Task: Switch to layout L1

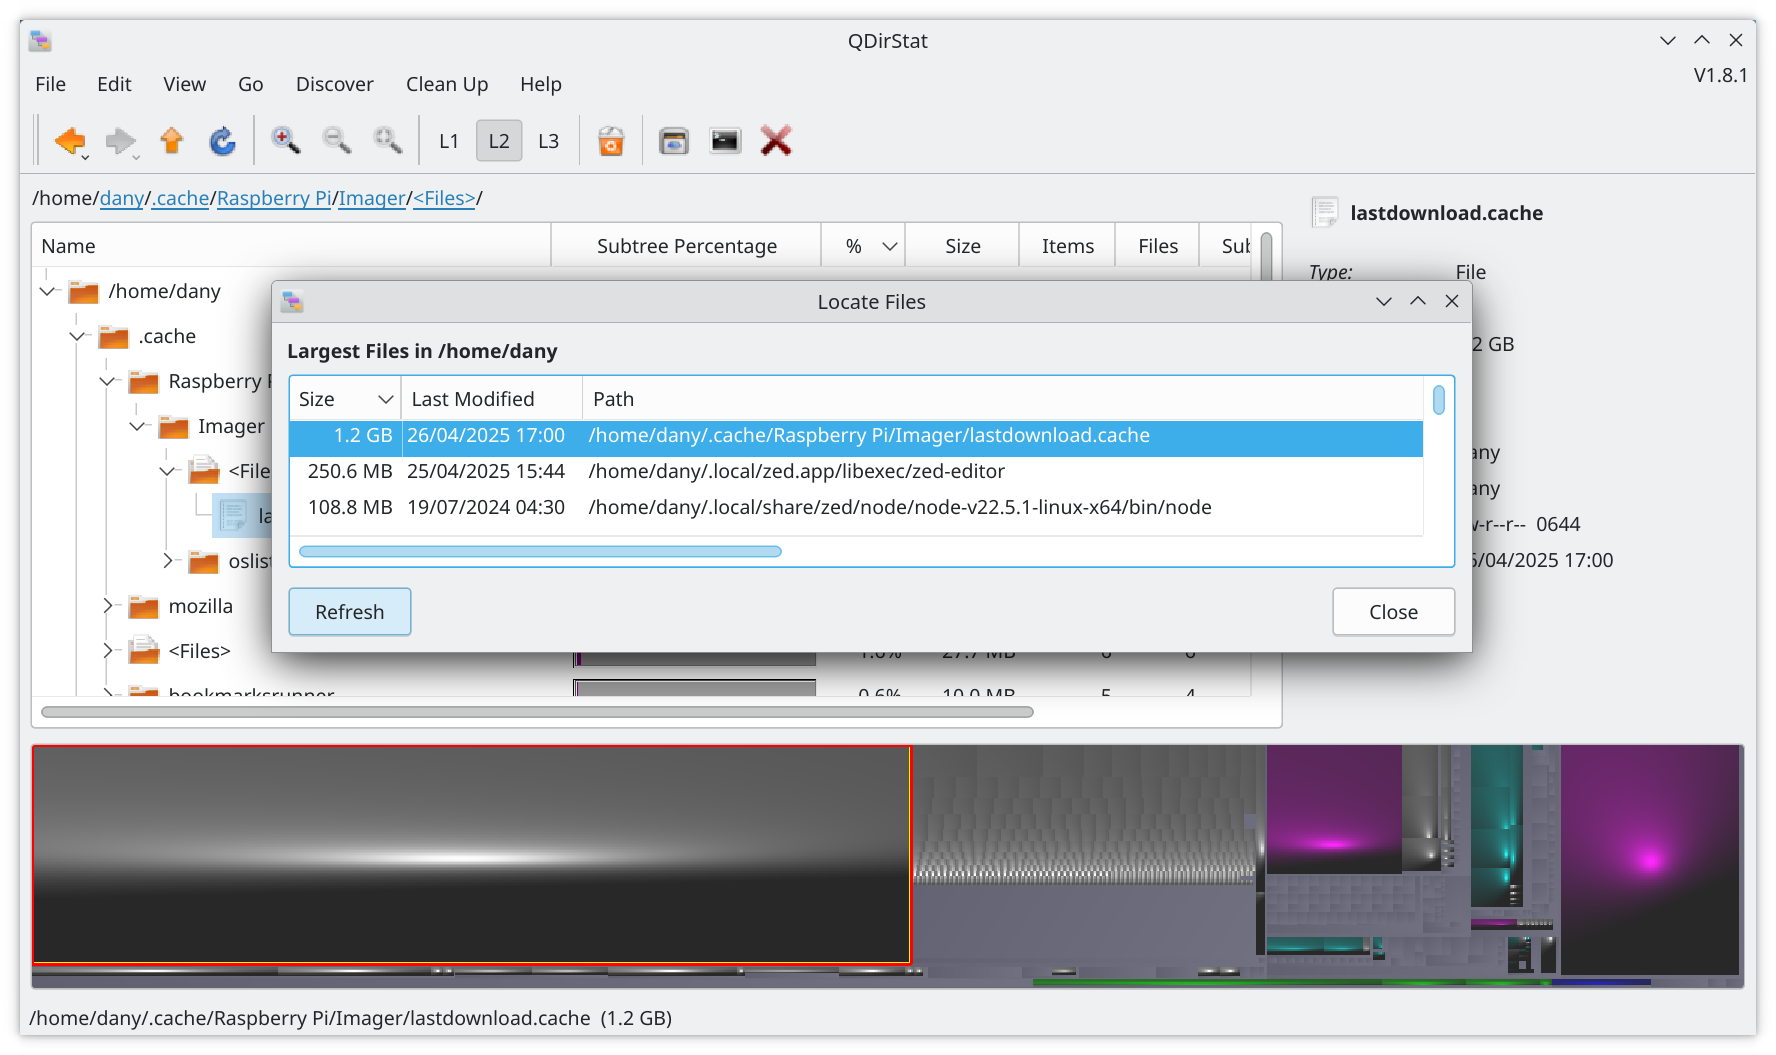Action: (449, 141)
